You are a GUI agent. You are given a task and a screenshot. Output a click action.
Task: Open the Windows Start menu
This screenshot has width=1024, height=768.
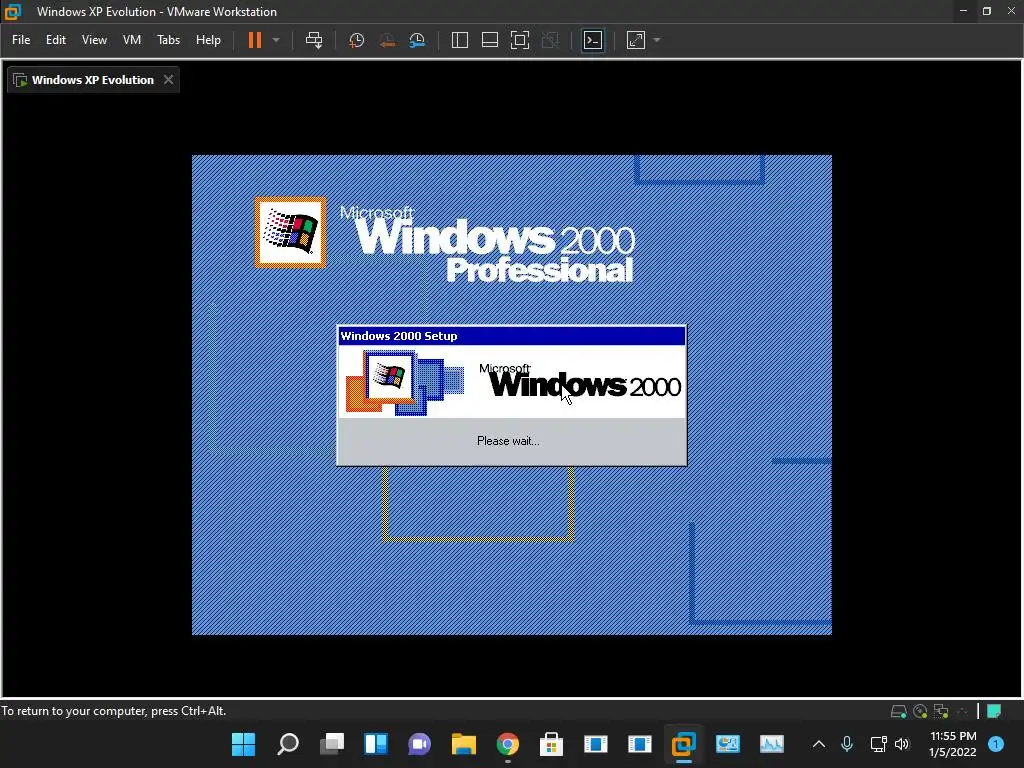(x=244, y=744)
